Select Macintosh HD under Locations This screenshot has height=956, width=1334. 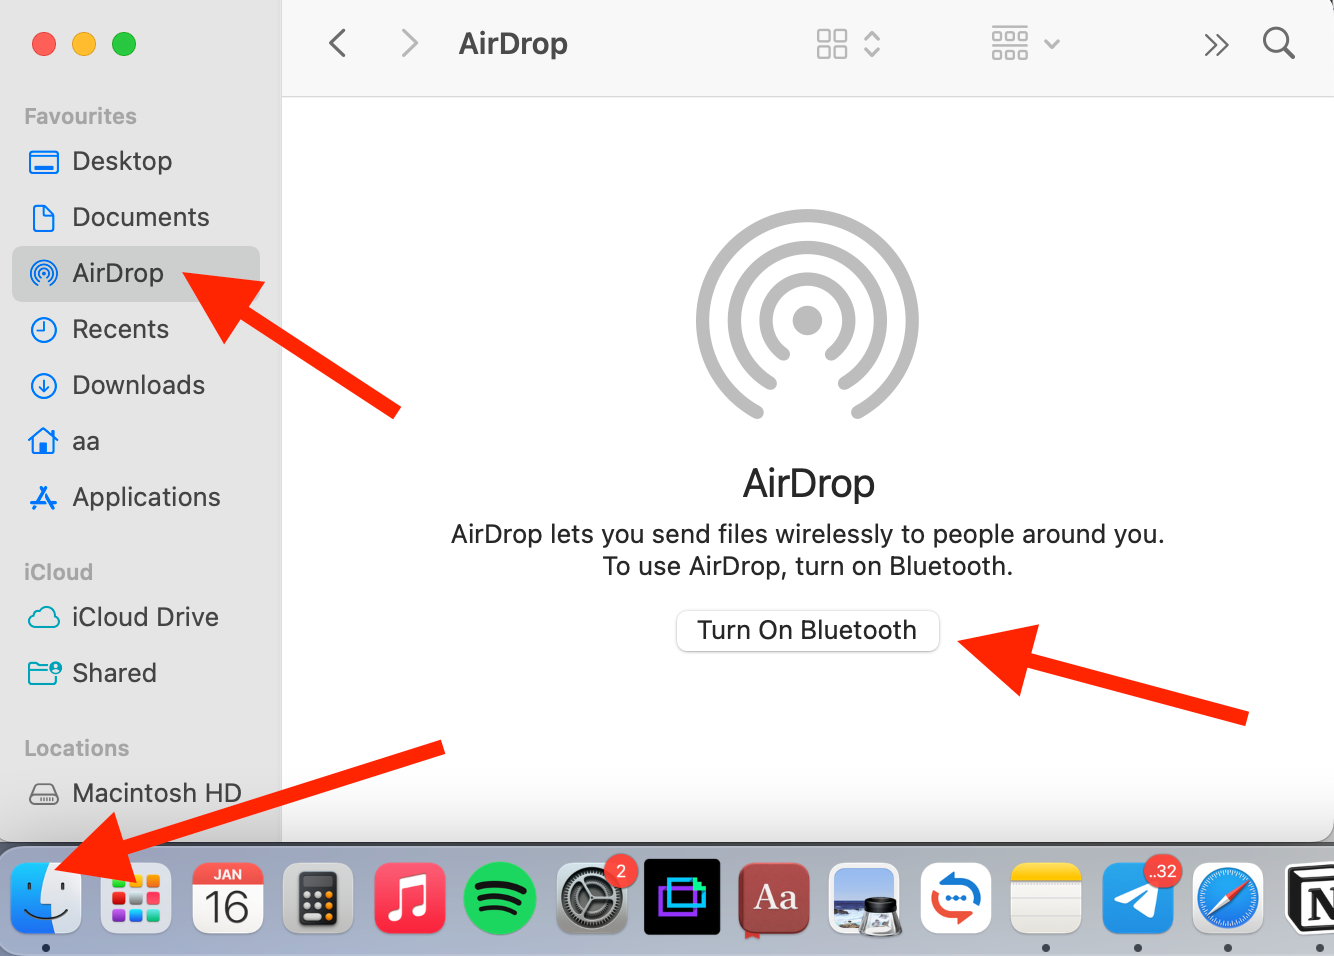click(136, 793)
